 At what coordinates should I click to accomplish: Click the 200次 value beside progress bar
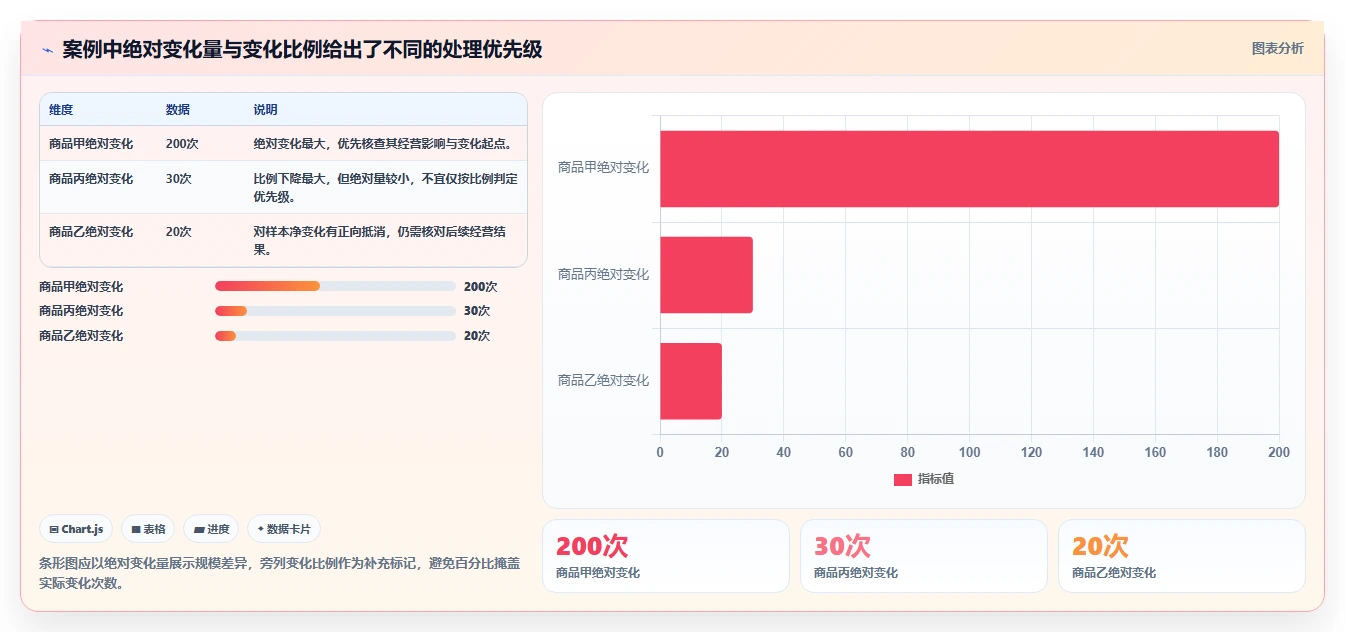tap(480, 287)
